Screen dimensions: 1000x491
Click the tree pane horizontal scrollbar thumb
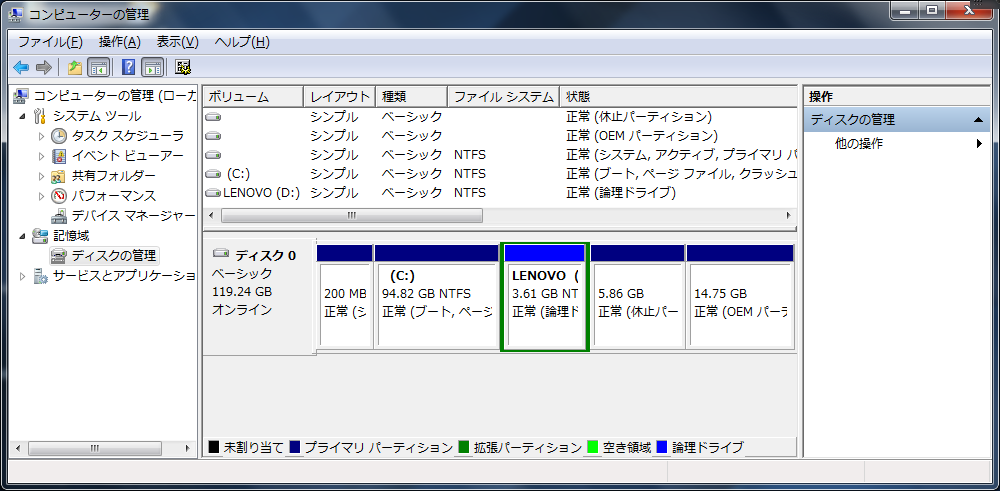(94, 448)
